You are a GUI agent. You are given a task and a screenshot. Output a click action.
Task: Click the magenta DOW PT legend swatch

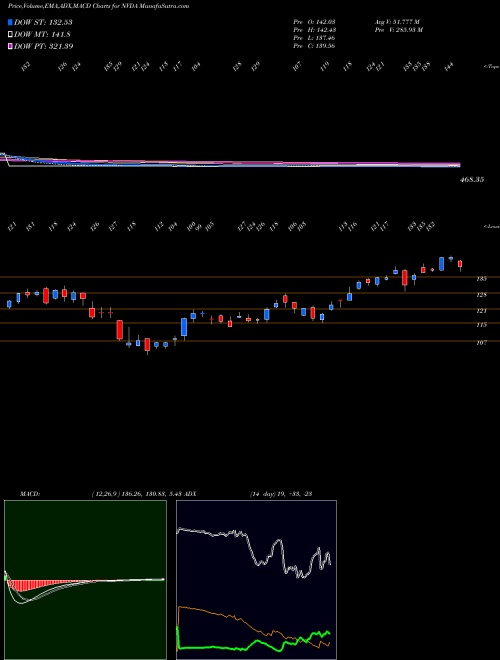[10, 46]
